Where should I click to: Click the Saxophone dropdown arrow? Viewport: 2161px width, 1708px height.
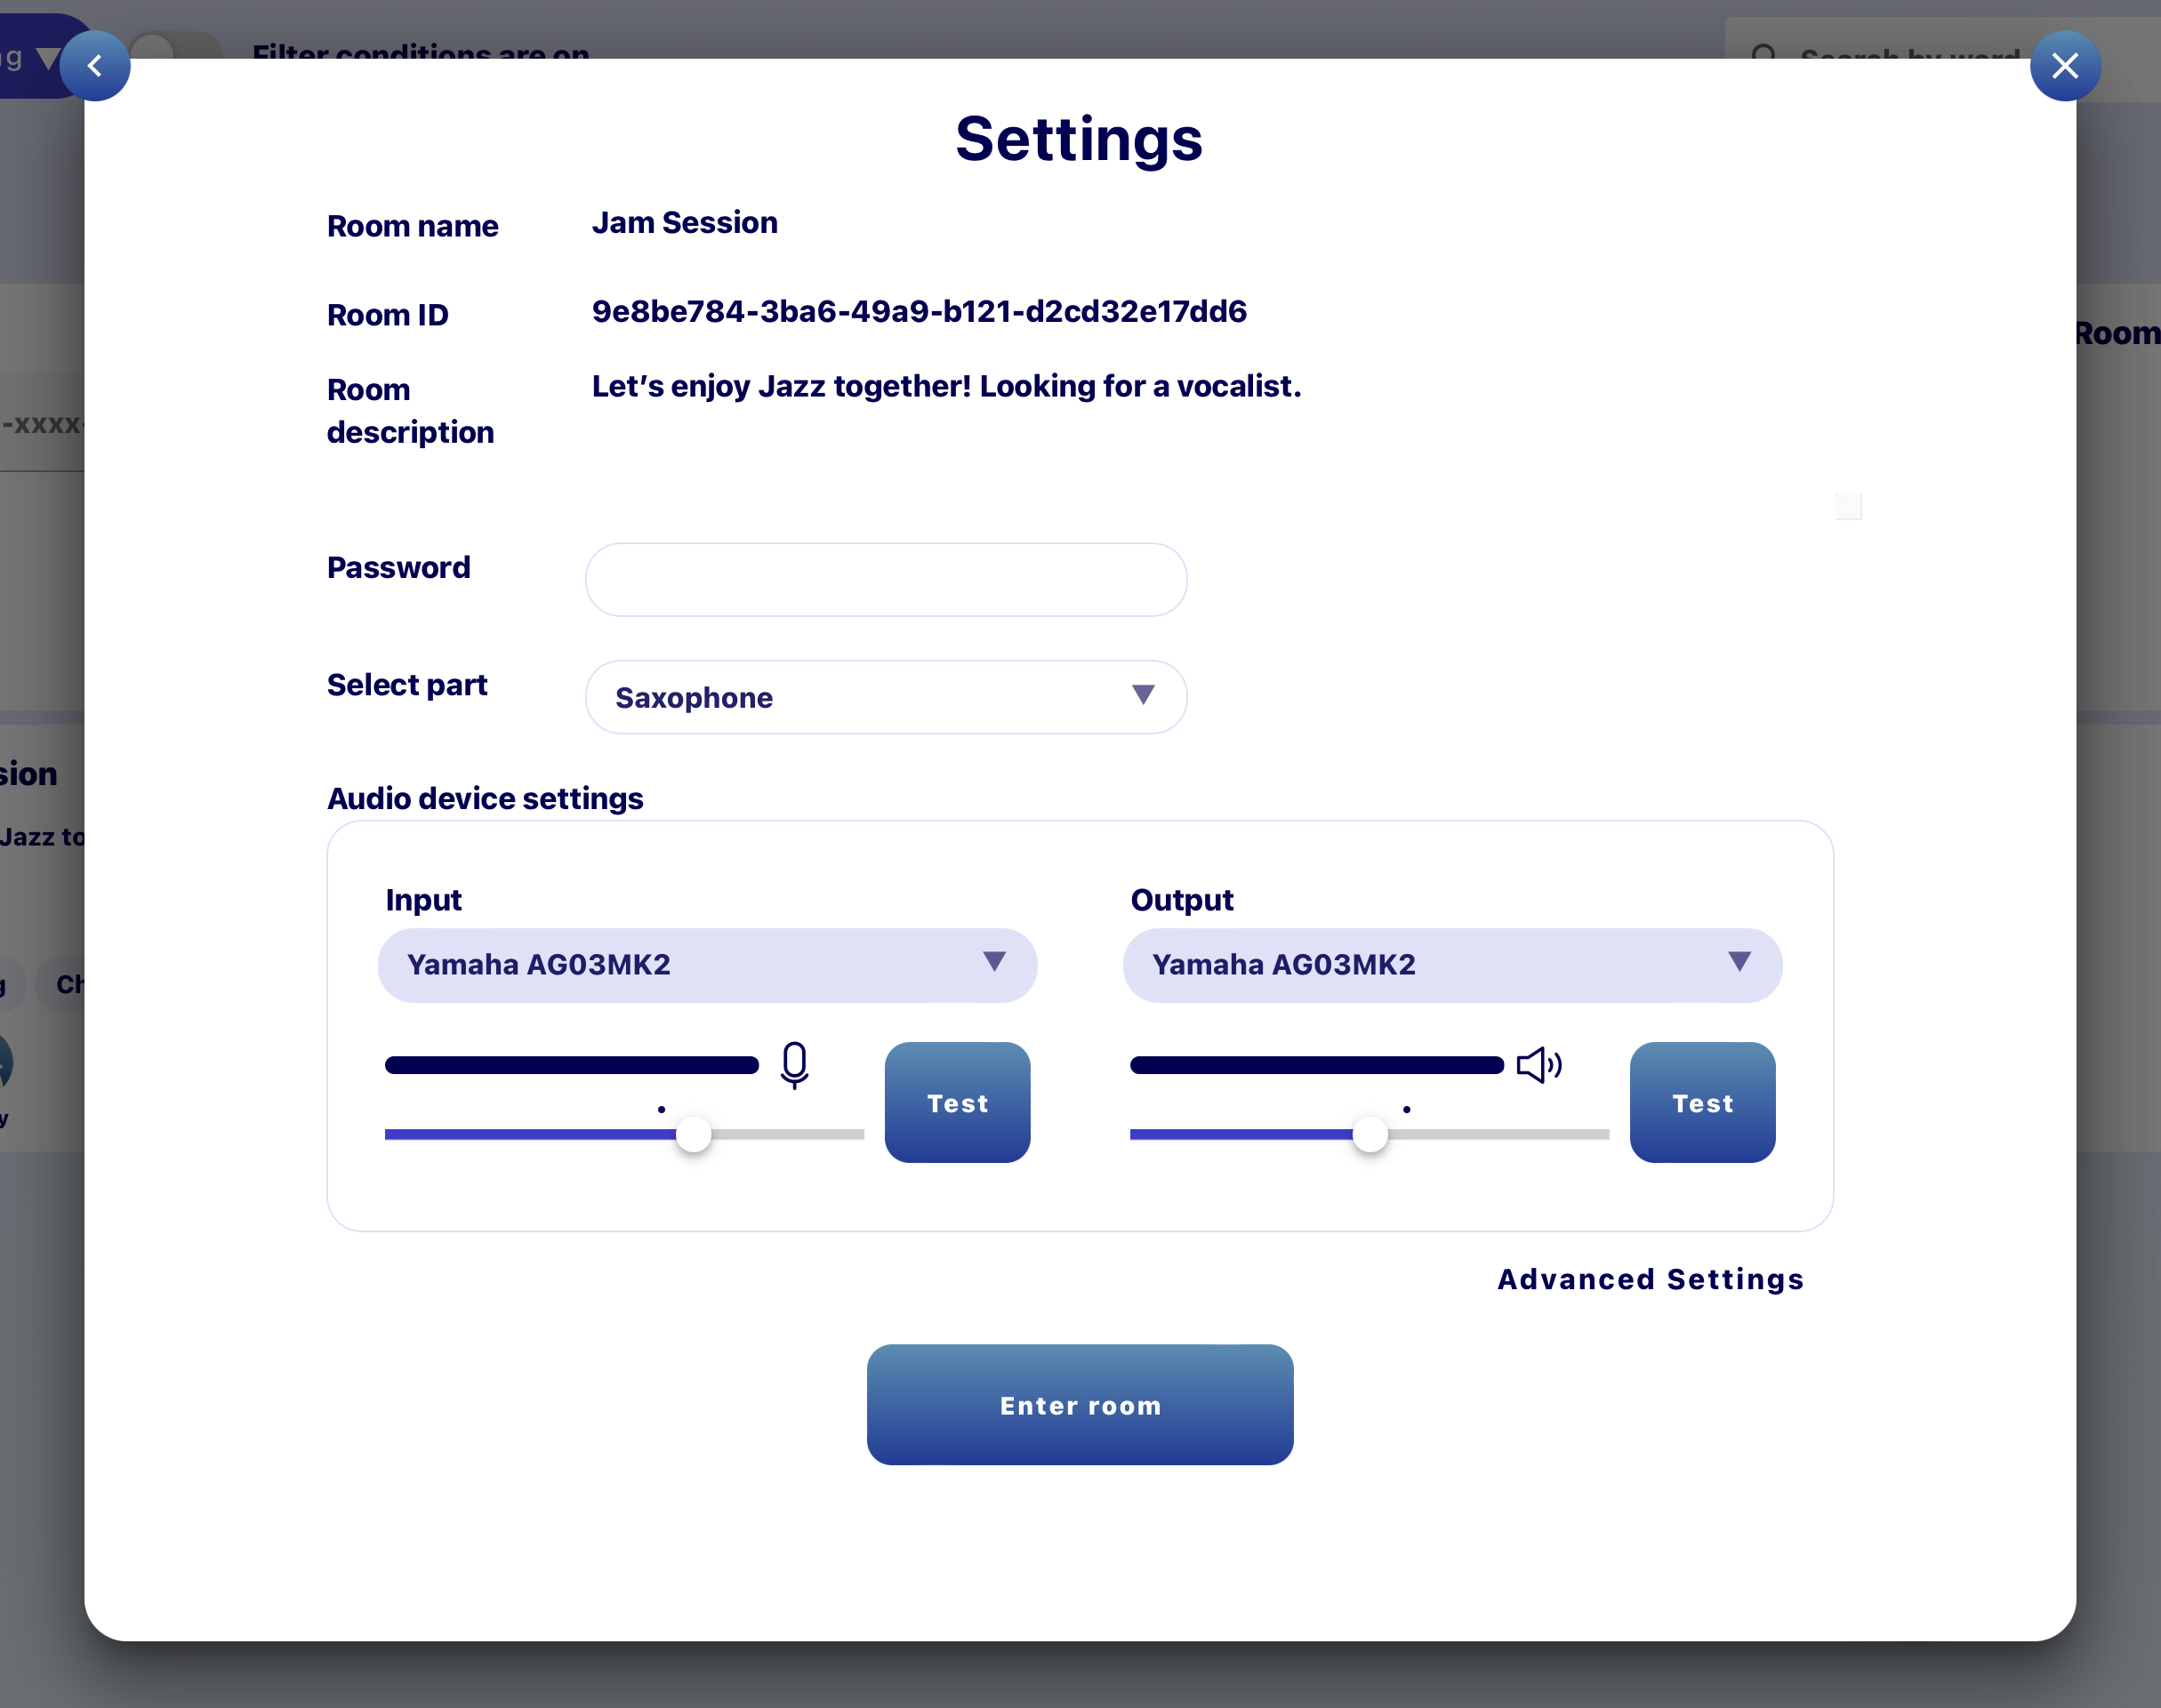coord(1143,695)
